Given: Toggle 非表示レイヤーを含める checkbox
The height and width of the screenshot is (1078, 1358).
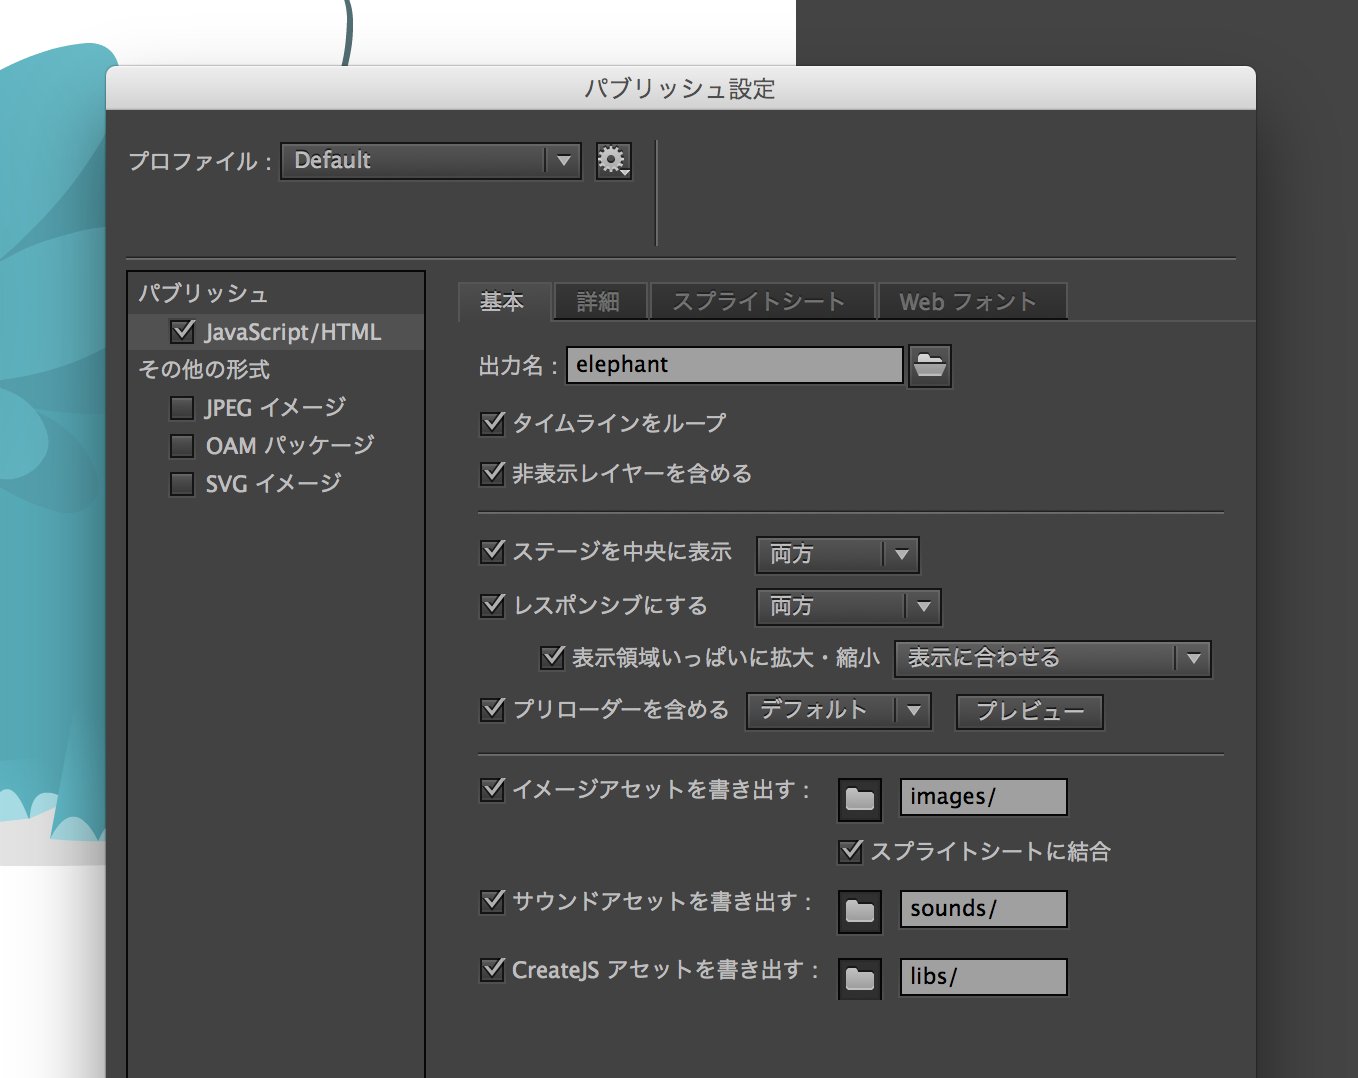Looking at the screenshot, I should pos(492,473).
